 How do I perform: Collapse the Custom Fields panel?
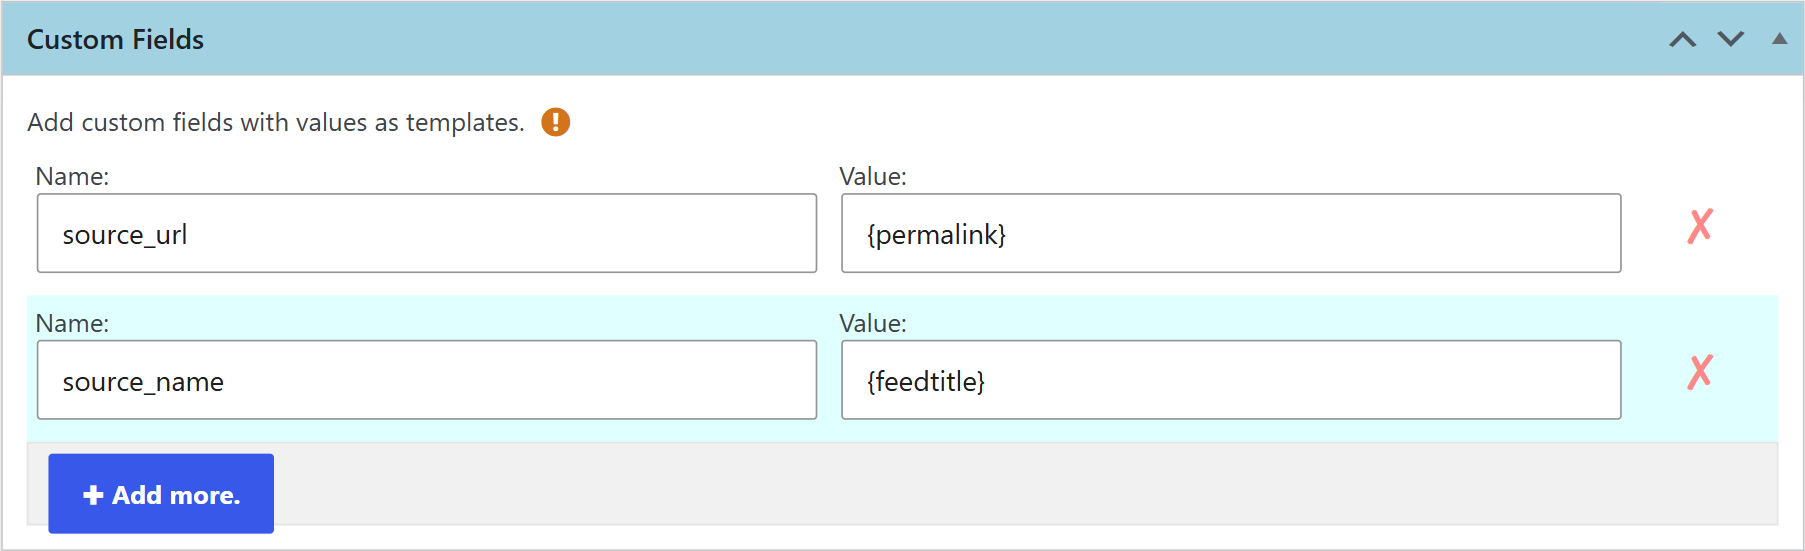click(x=1779, y=39)
